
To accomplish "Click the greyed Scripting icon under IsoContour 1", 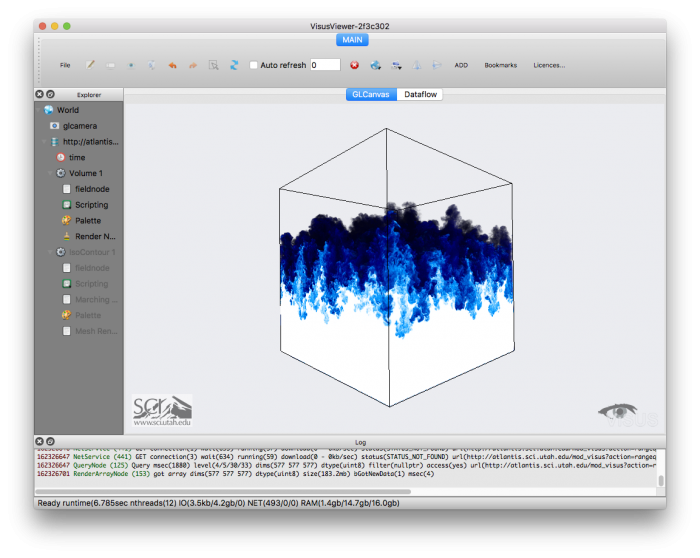I will [x=67, y=284].
